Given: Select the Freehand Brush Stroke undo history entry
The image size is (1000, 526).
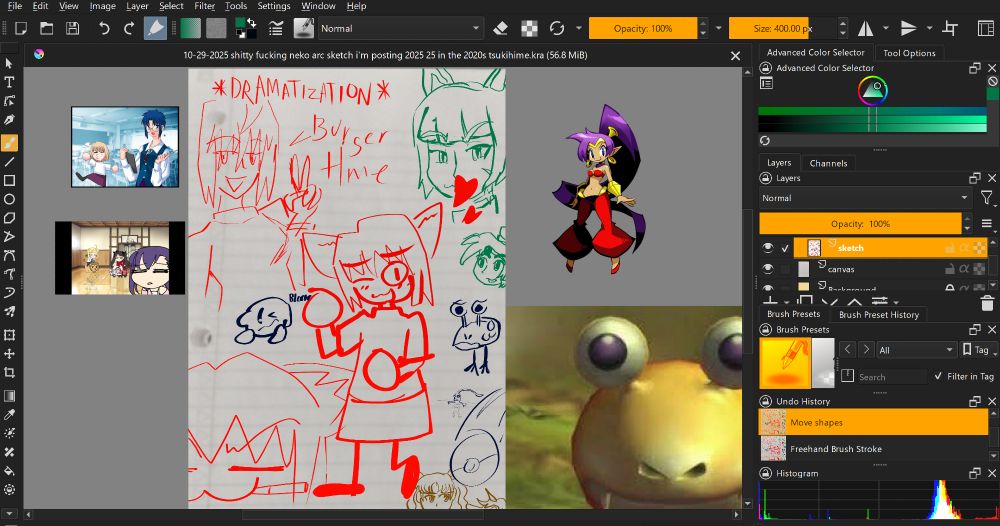Looking at the screenshot, I should click(x=873, y=449).
